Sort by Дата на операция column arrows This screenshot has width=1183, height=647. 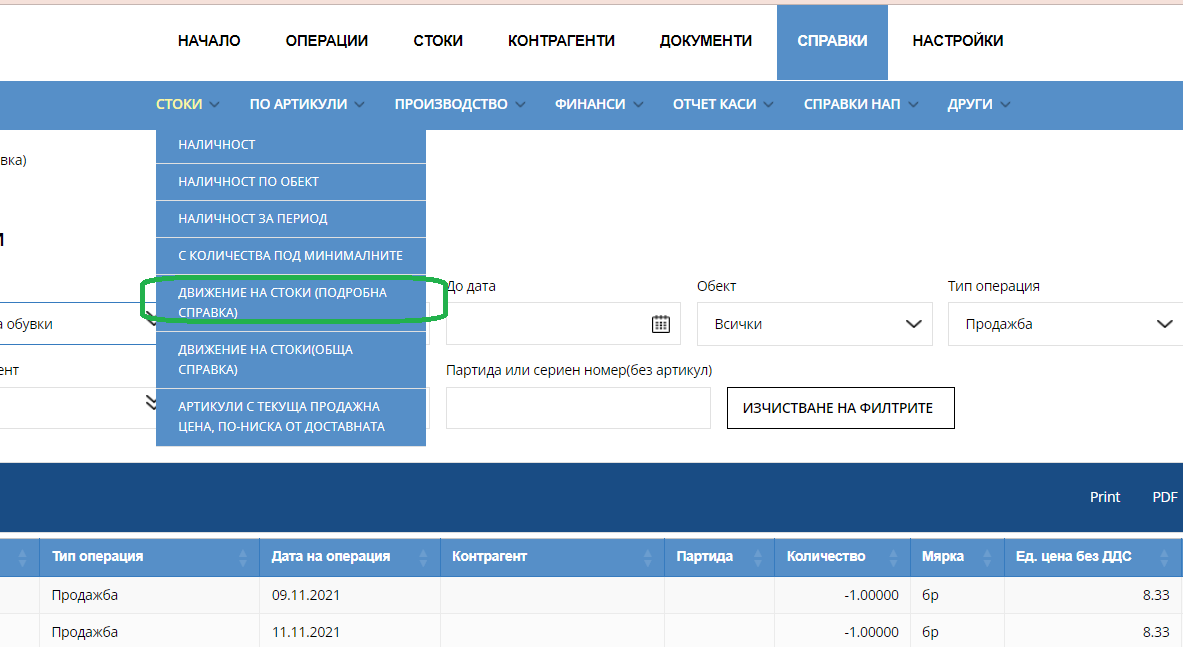tap(422, 557)
